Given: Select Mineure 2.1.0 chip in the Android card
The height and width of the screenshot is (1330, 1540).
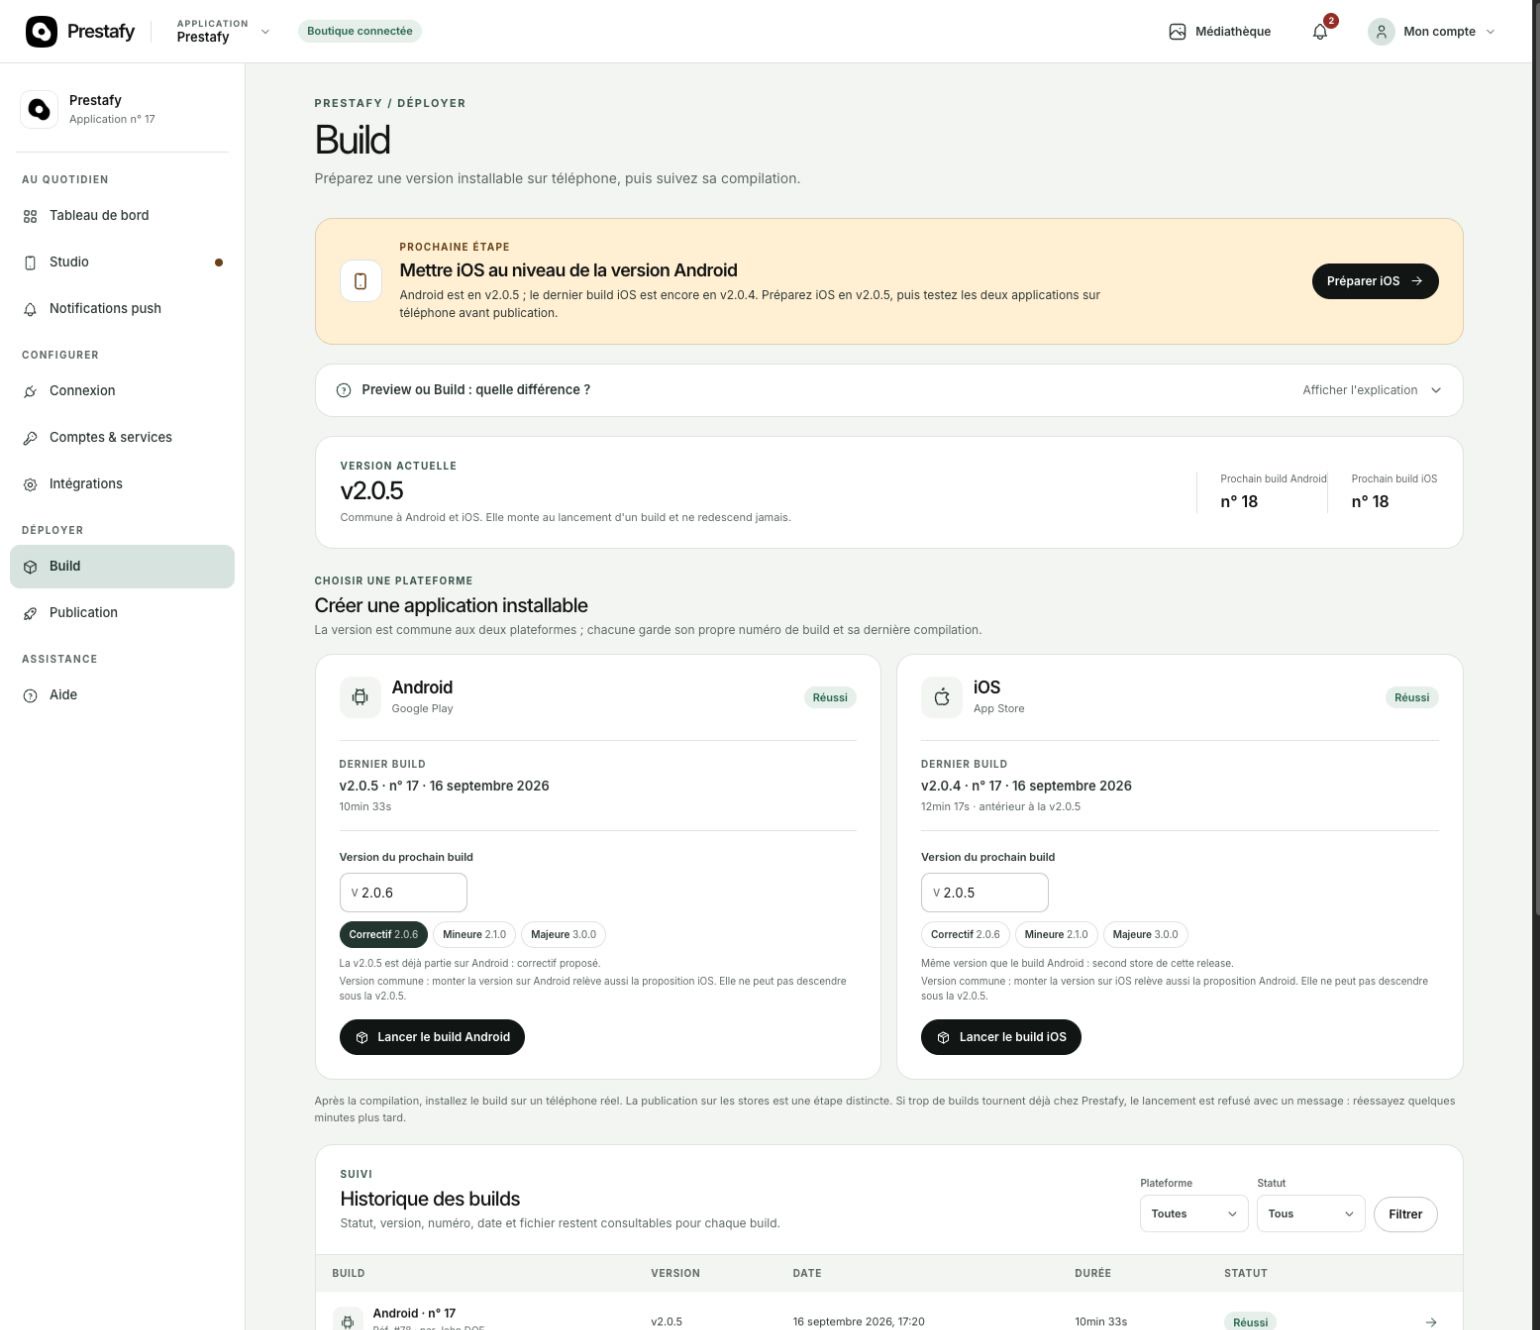Looking at the screenshot, I should [x=474, y=934].
